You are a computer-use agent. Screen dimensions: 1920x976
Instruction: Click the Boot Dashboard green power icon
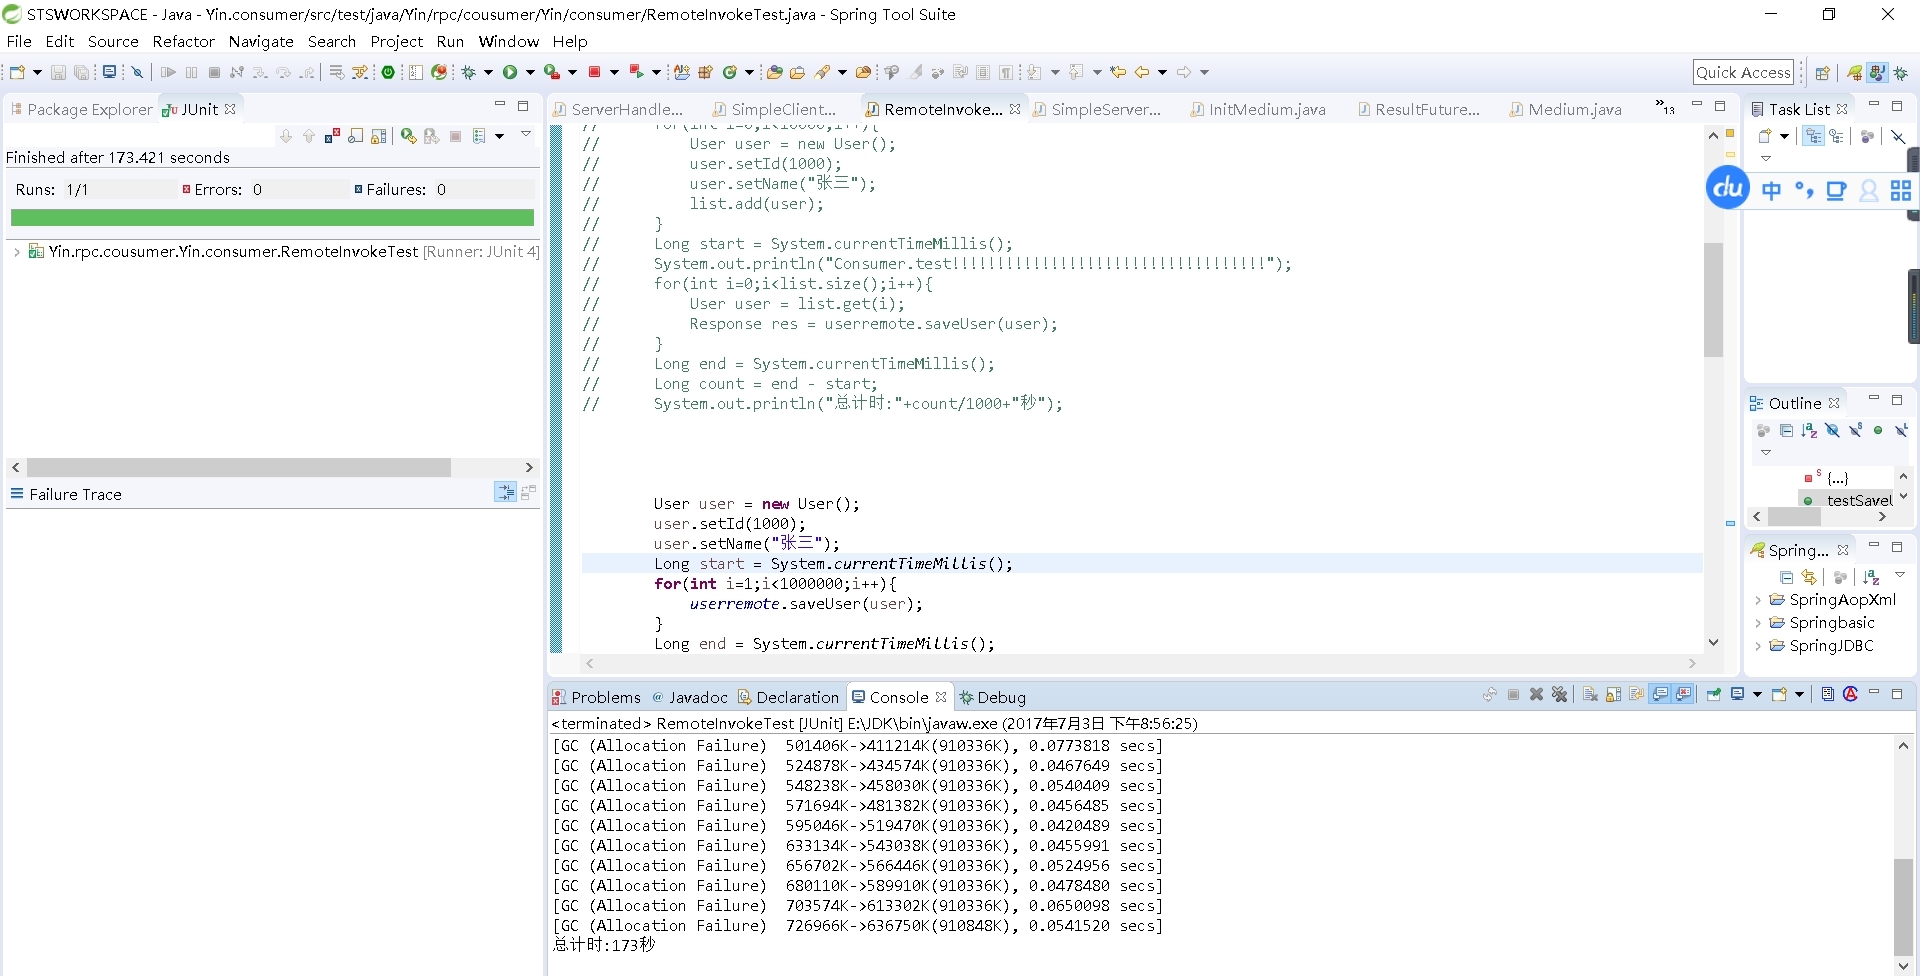[388, 72]
